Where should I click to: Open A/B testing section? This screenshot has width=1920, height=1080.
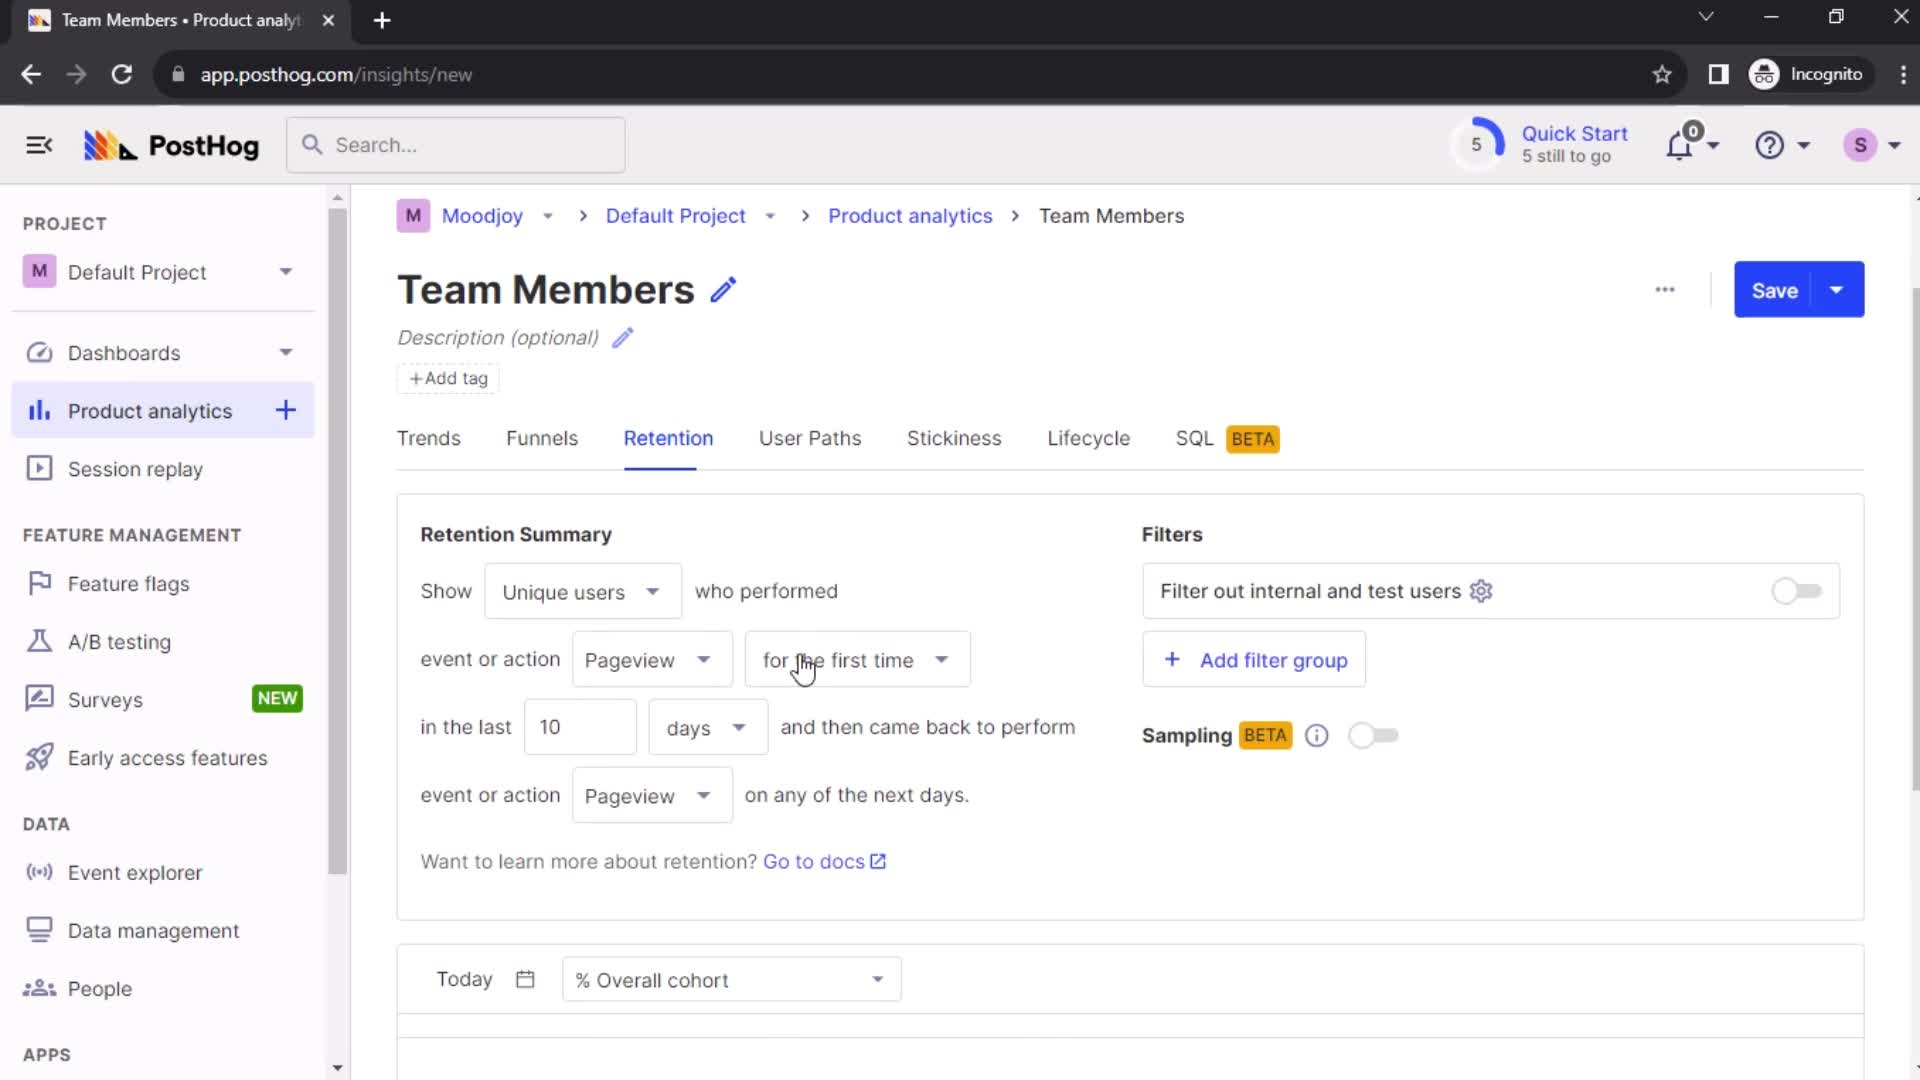tap(119, 642)
